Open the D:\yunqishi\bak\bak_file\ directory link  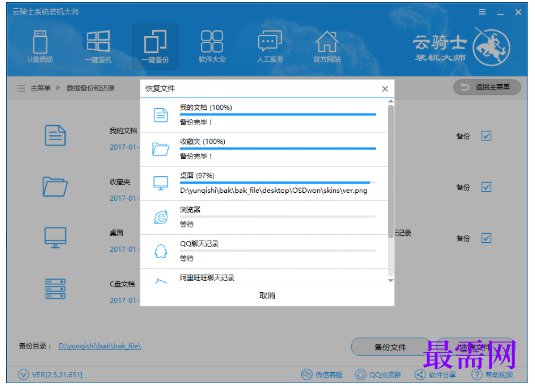pyautogui.click(x=100, y=346)
